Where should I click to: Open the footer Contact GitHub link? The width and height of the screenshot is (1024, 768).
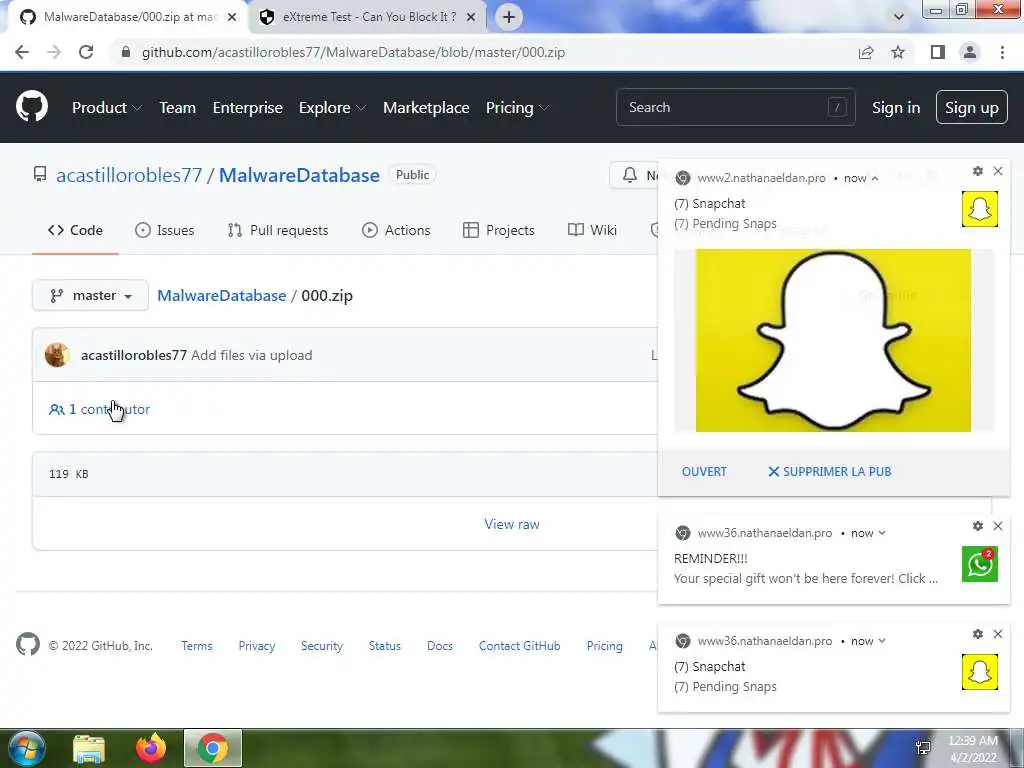tap(519, 646)
